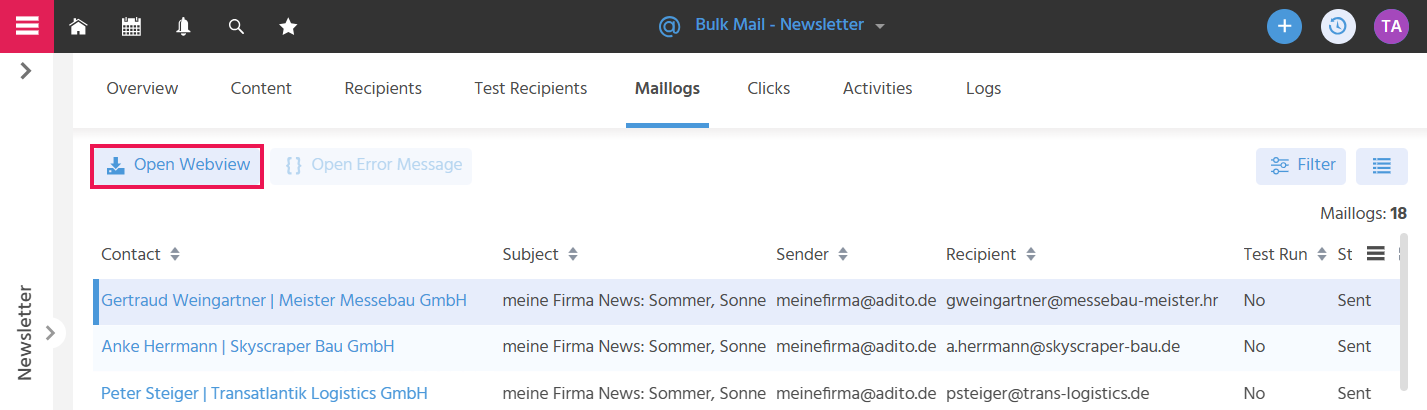Open the Recipients tab
Image resolution: width=1427 pixels, height=410 pixels.
pyautogui.click(x=383, y=88)
